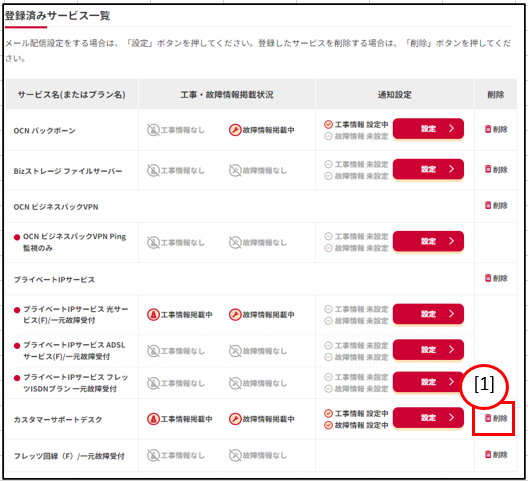Image resolution: width=528 pixels, height=481 pixels.
Task: Click 工事情報 設定中 check for OCN バックボーン
Action: coord(328,125)
